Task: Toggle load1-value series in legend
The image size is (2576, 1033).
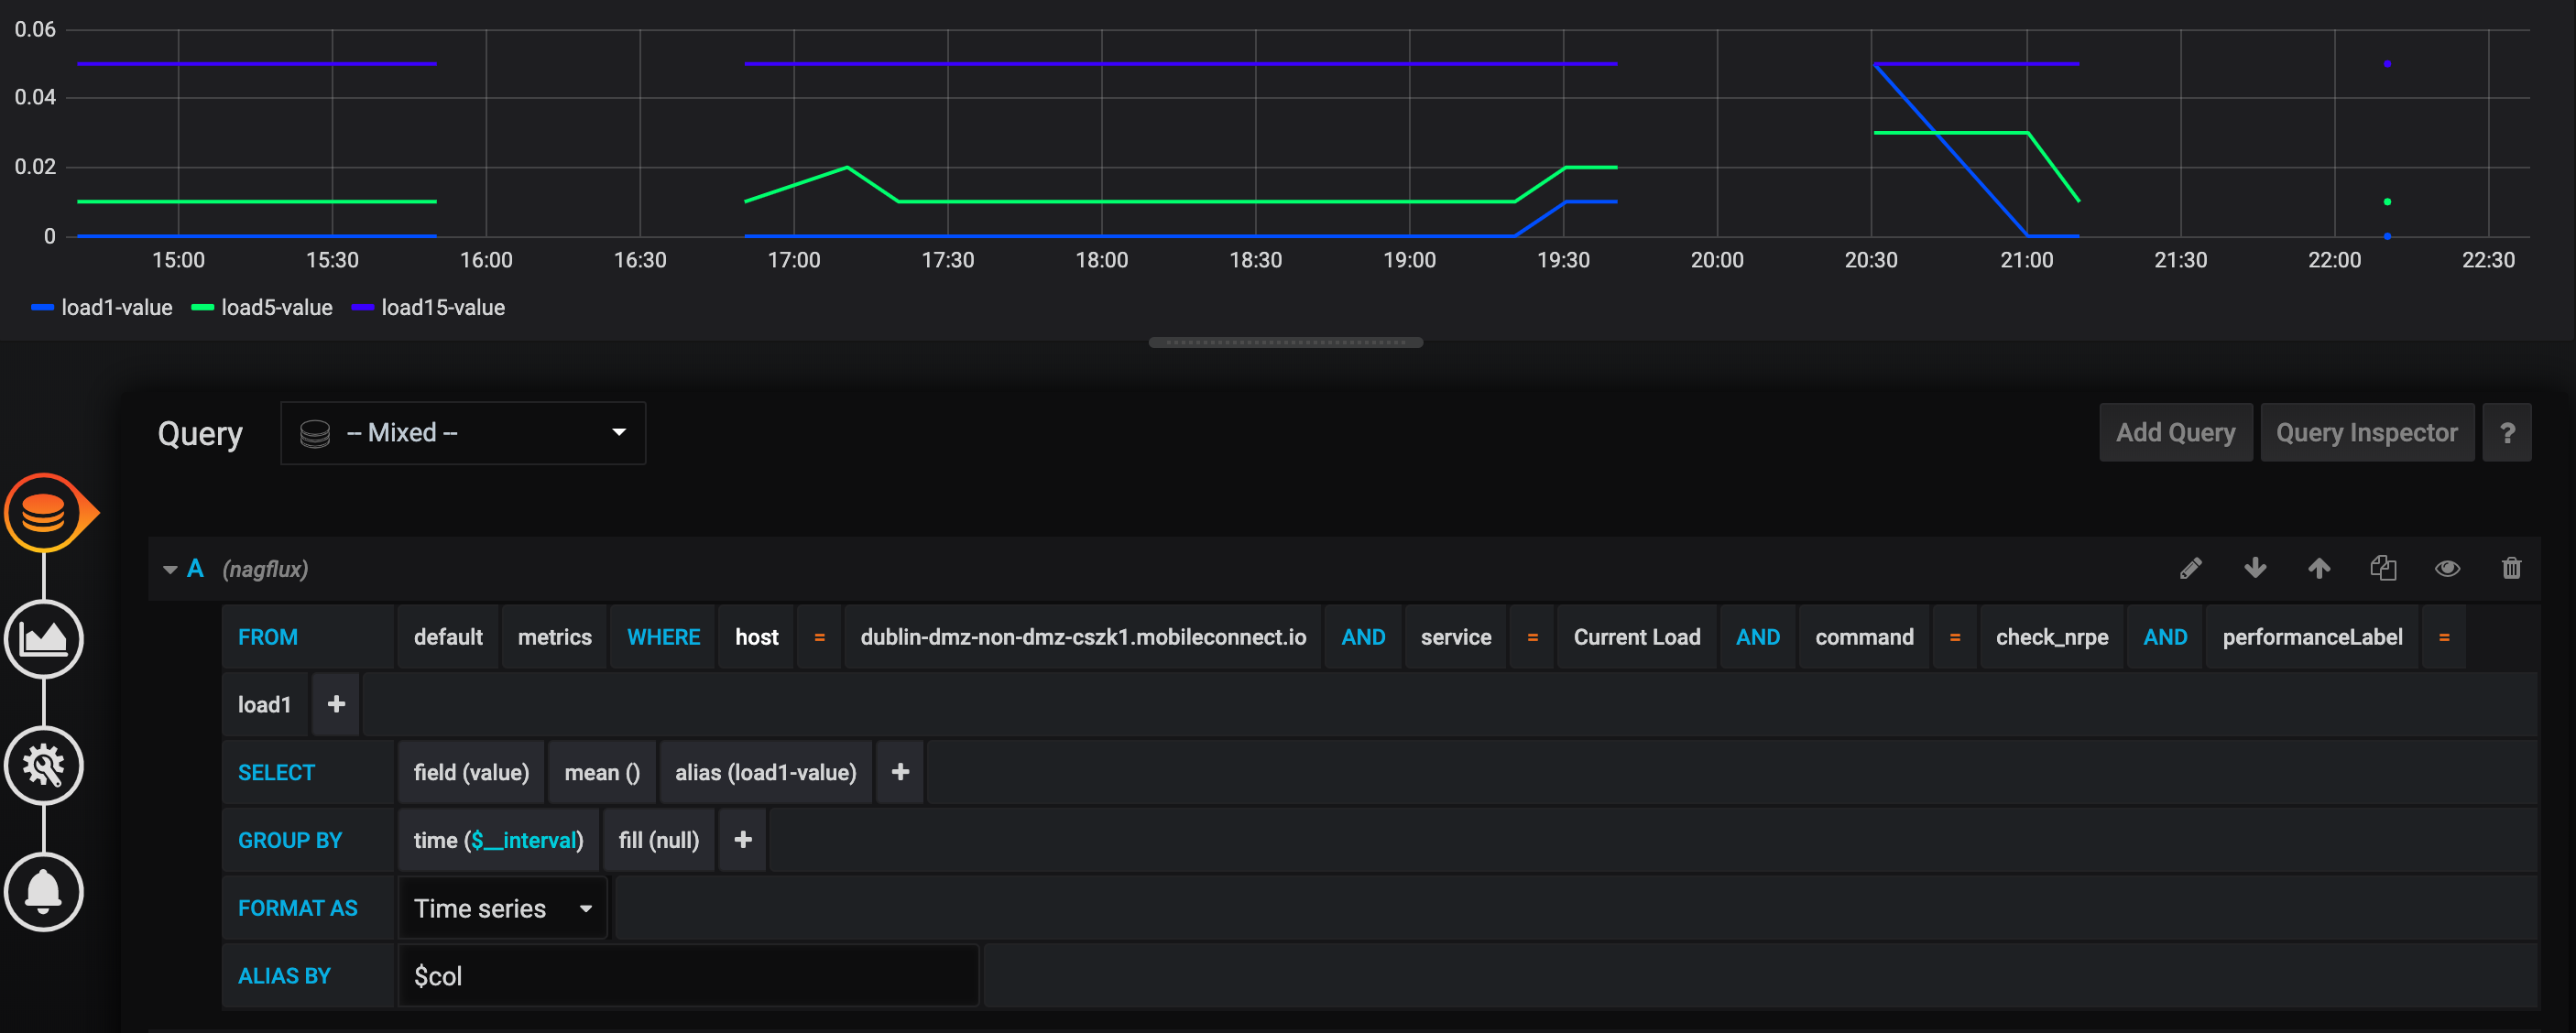Action: 116,308
